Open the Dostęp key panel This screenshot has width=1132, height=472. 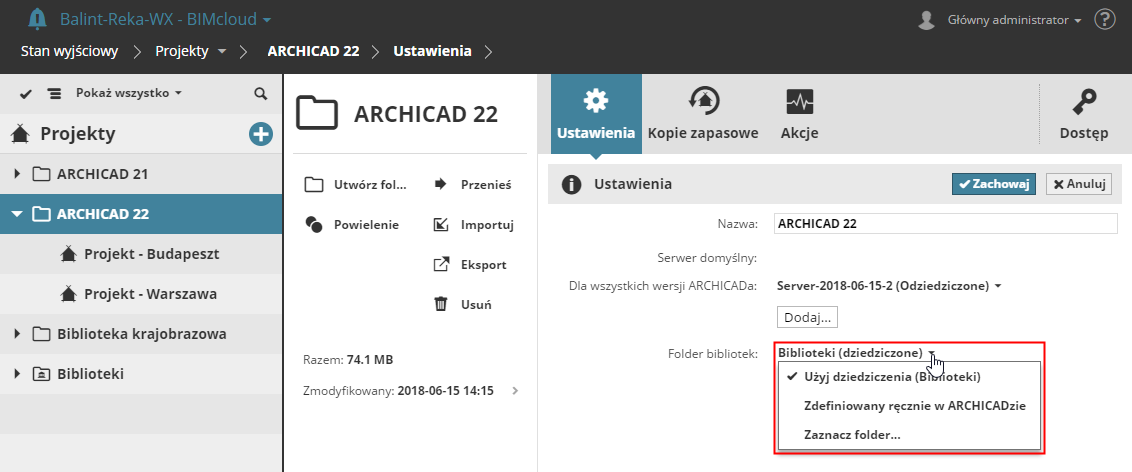(x=1084, y=113)
